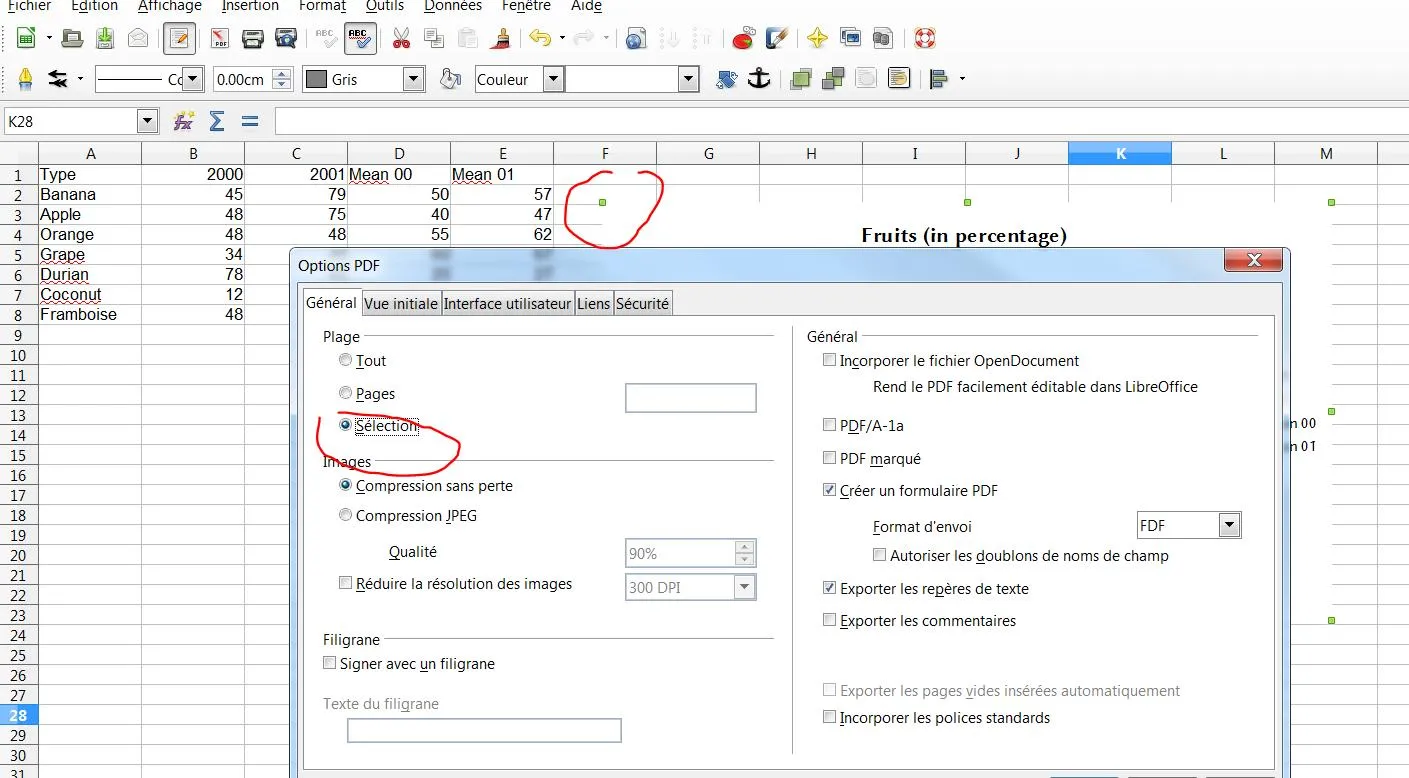Click the Clone formatting paintbrush icon

(x=502, y=39)
